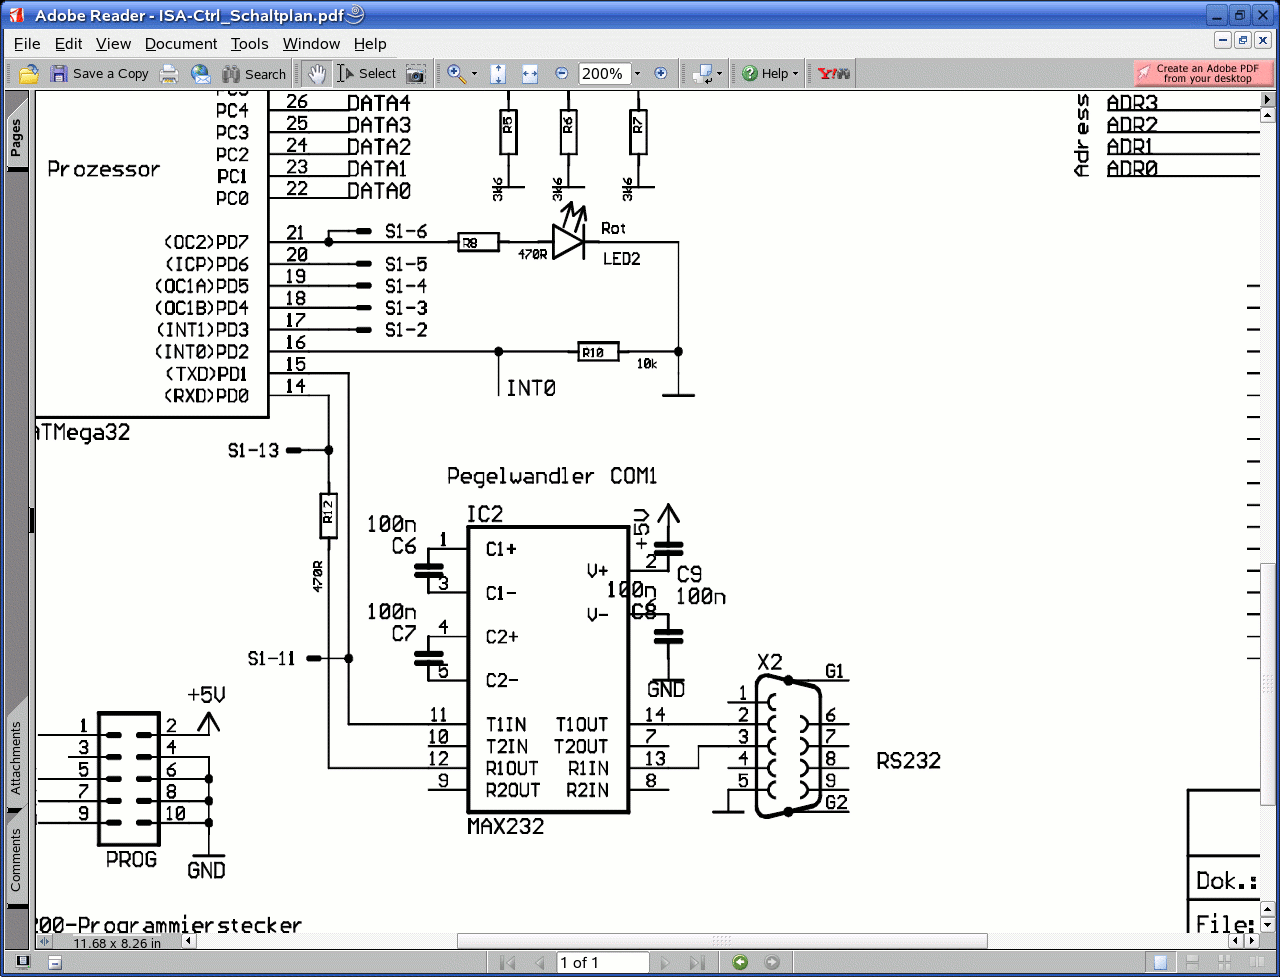Open the Document menu
Image resolution: width=1280 pixels, height=977 pixels.
coord(180,44)
